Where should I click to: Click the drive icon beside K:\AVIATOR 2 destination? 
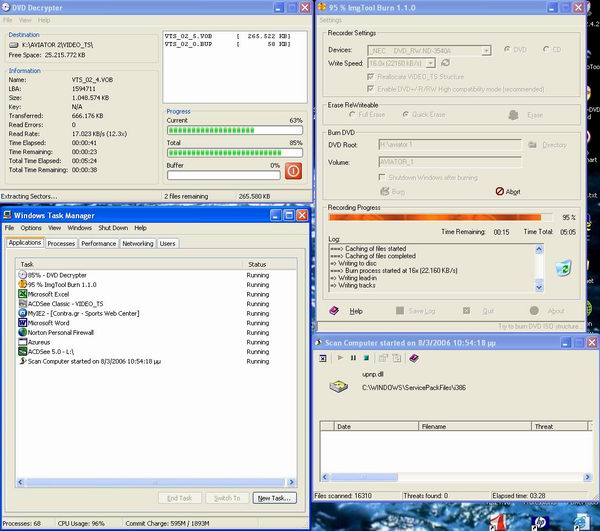tap(14, 45)
